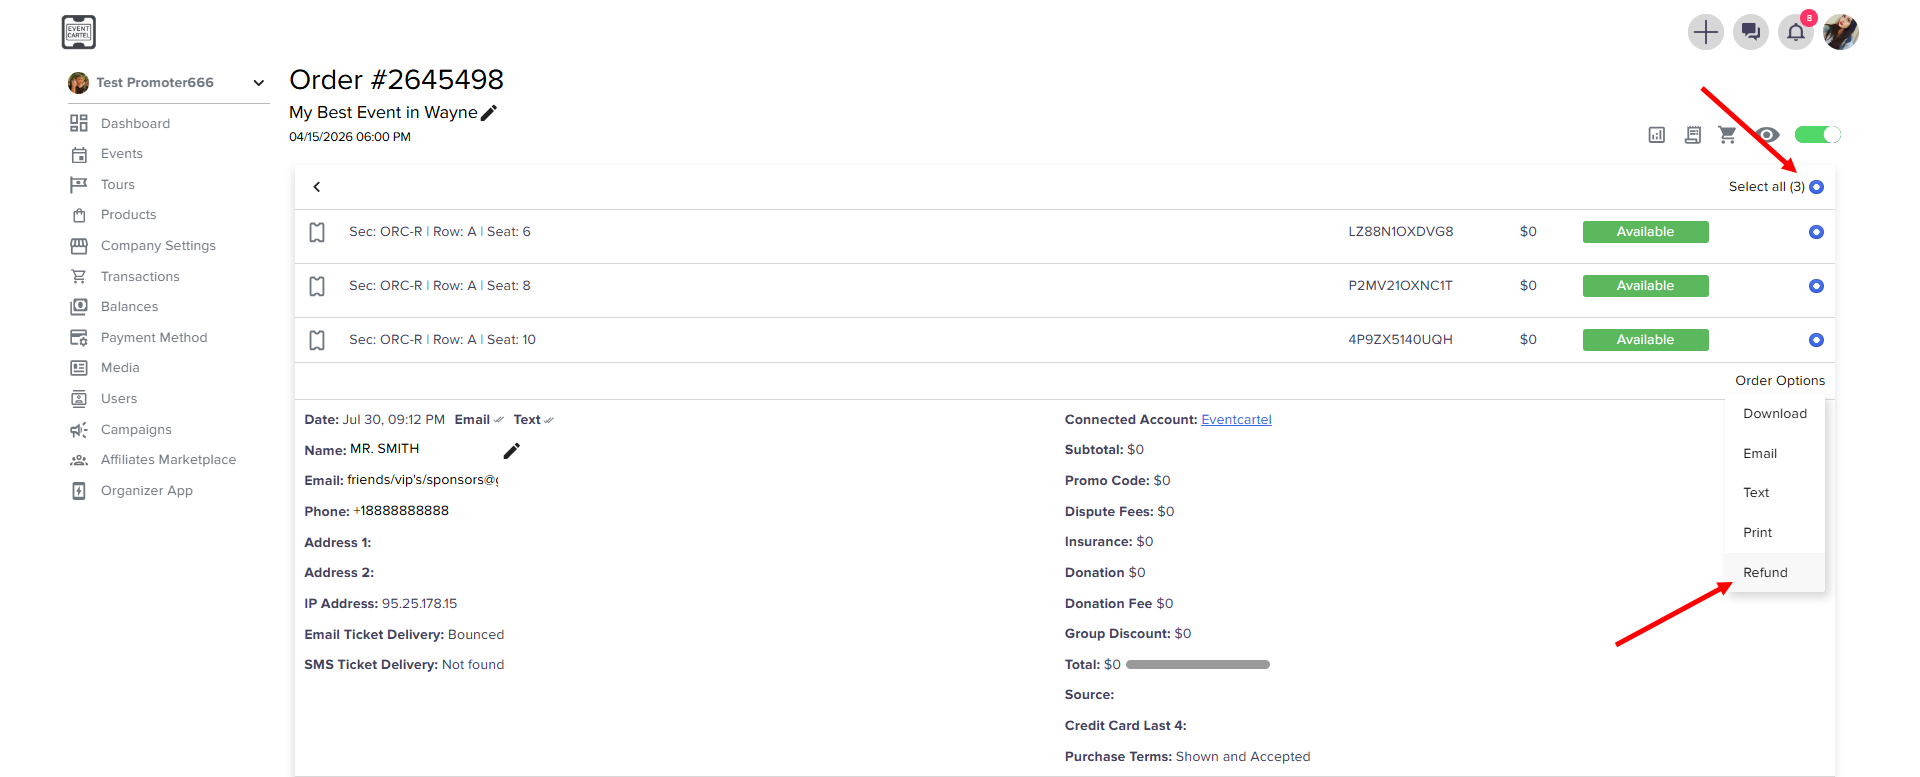Open Events in sidebar
The height and width of the screenshot is (777, 1920).
(122, 154)
